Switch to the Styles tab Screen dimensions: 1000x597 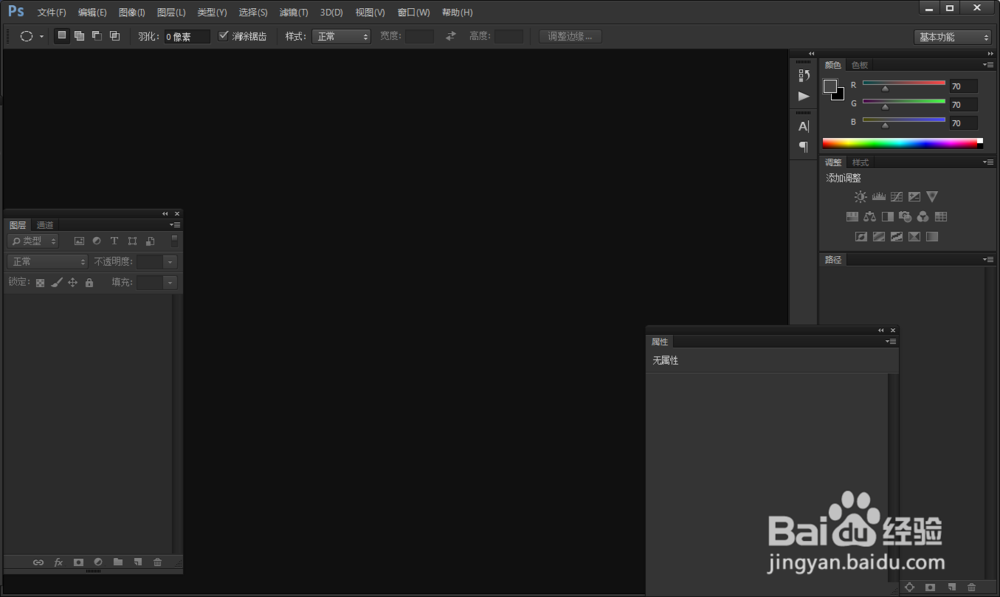[860, 163]
